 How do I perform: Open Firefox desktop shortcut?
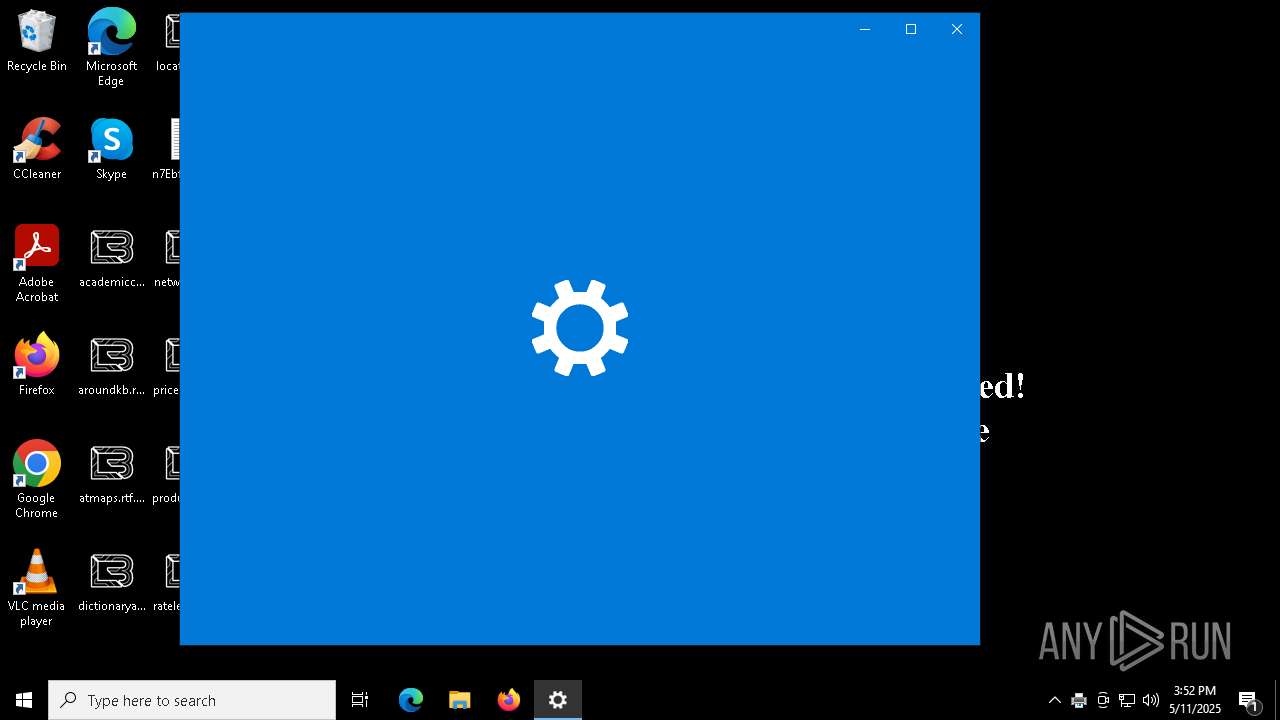(37, 365)
